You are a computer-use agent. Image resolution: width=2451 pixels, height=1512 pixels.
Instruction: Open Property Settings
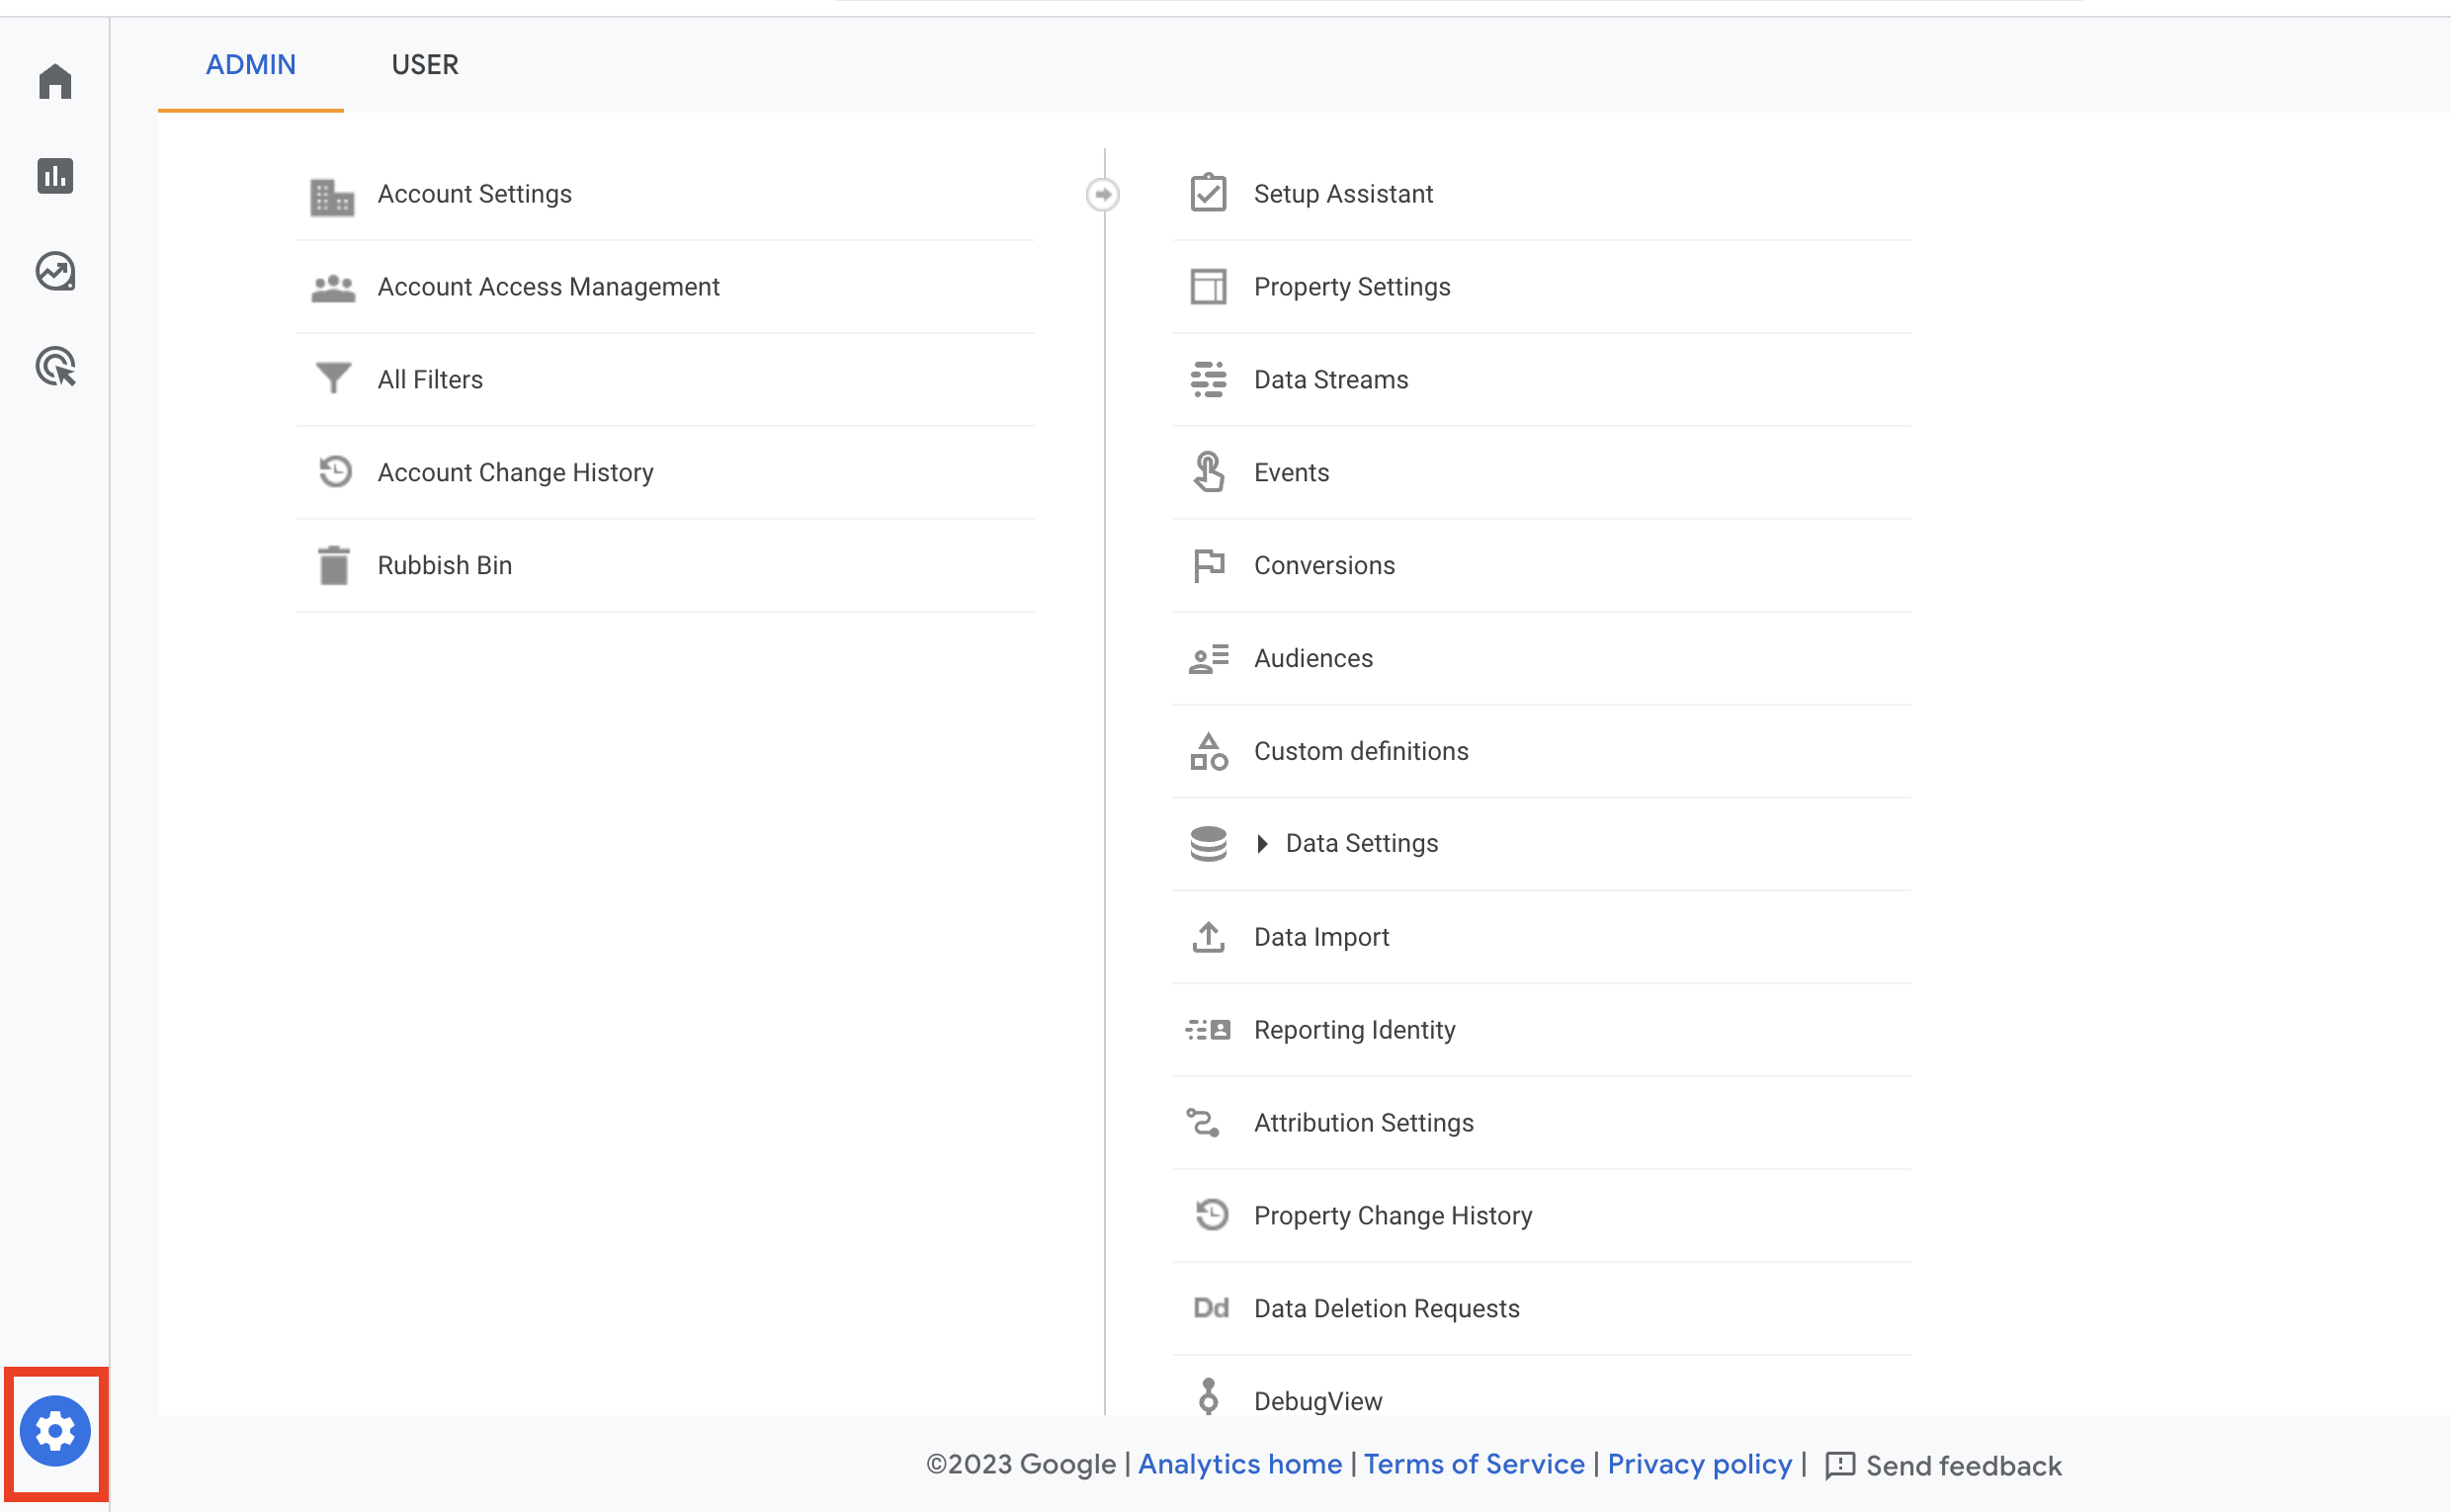(x=1352, y=287)
